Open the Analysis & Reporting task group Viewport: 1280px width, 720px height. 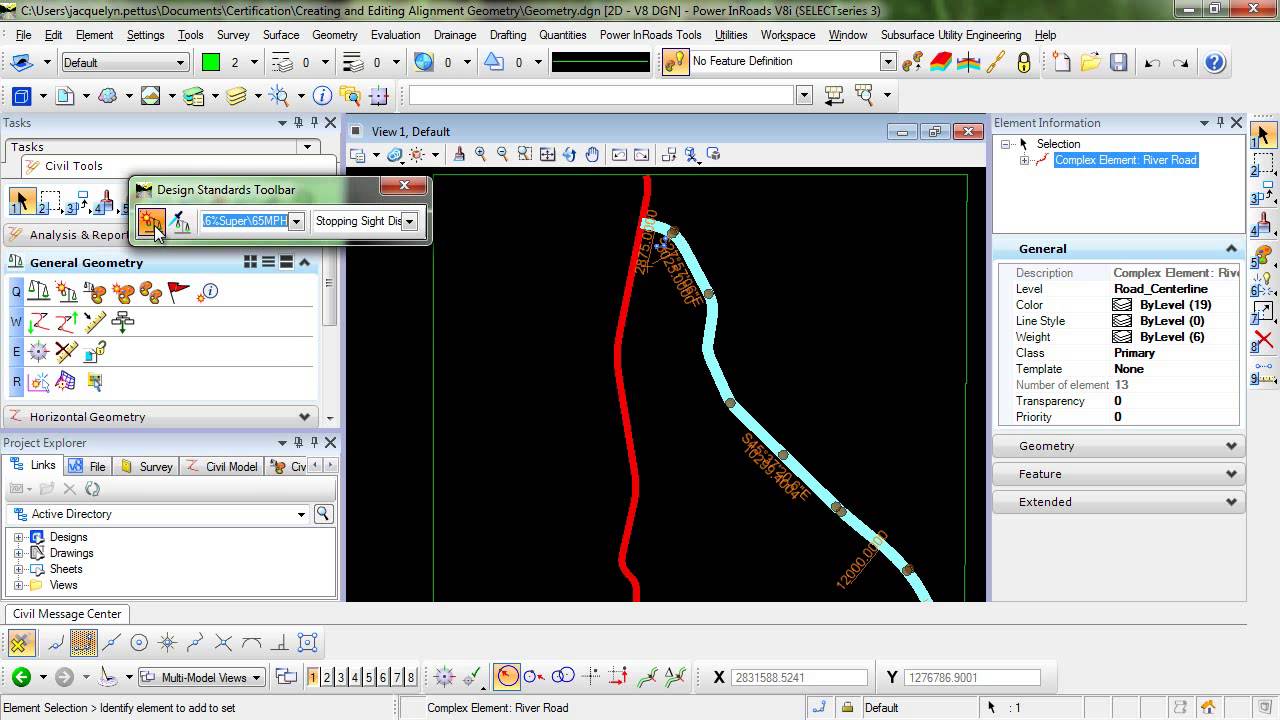[x=68, y=235]
